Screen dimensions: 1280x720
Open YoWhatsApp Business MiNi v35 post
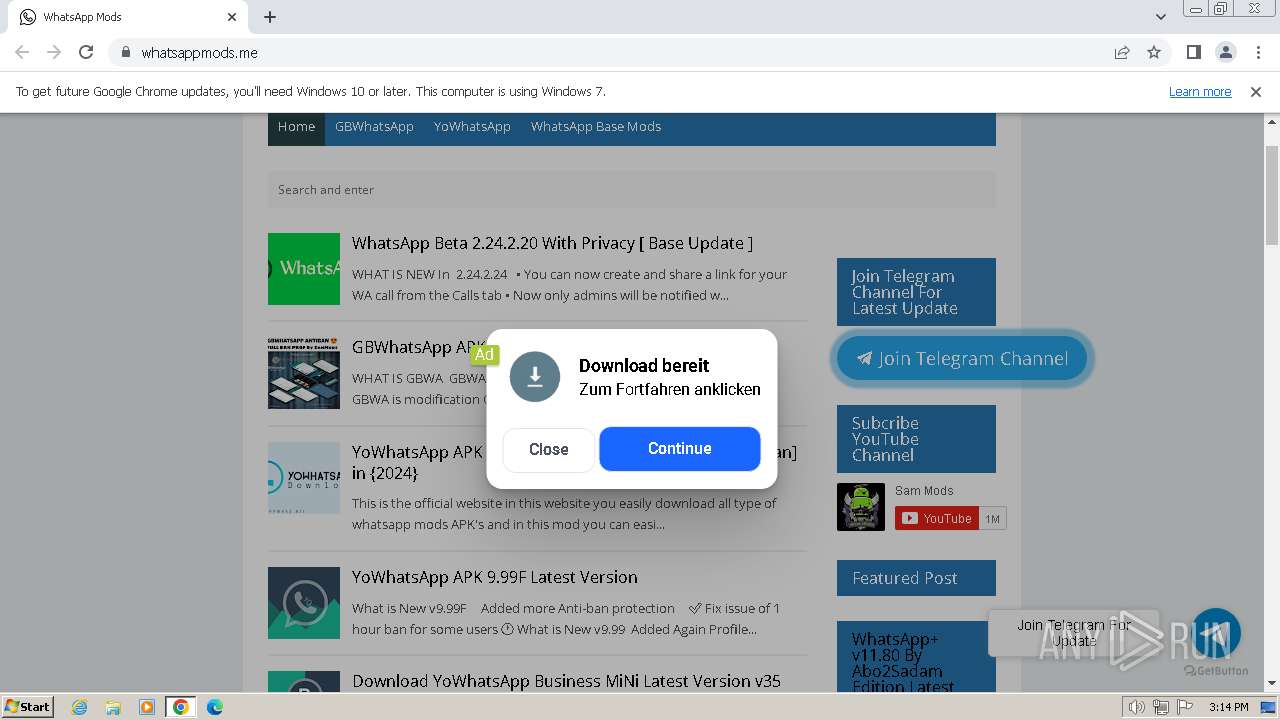click(x=566, y=681)
